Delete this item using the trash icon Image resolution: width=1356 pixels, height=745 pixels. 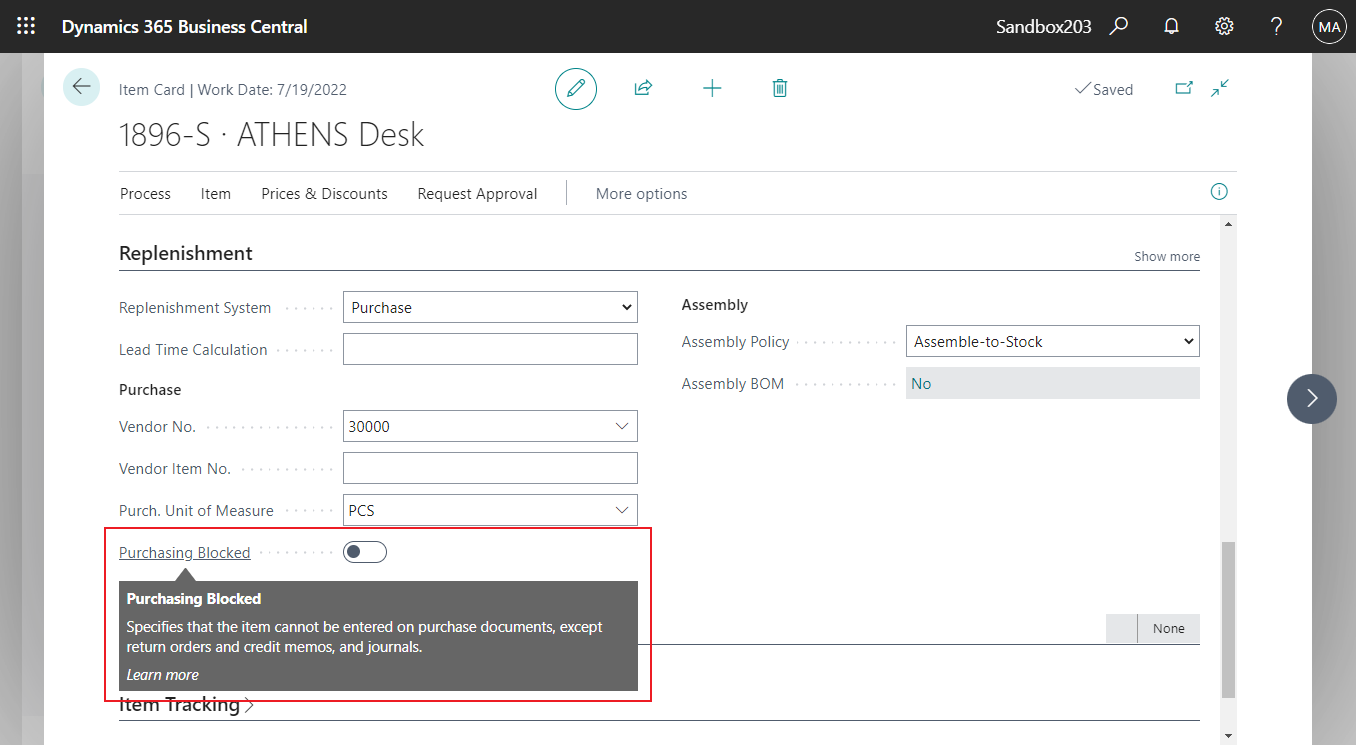[779, 88]
